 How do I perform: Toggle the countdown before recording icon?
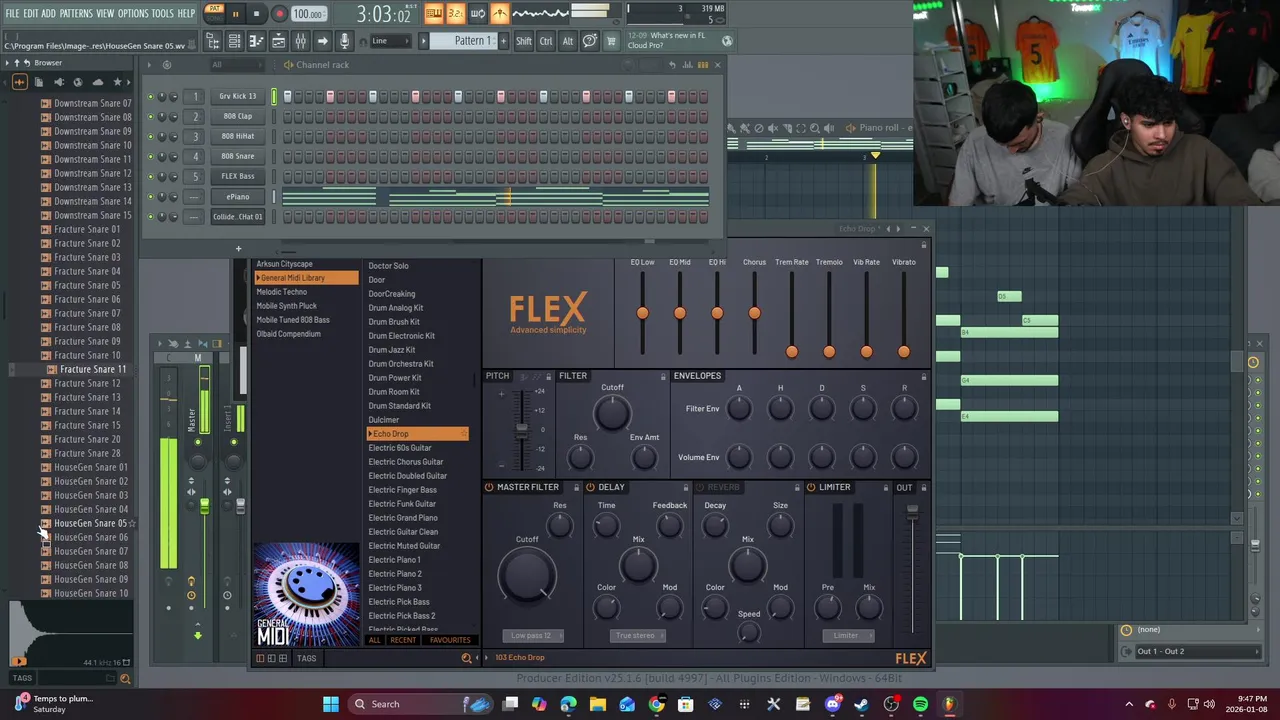coord(455,13)
